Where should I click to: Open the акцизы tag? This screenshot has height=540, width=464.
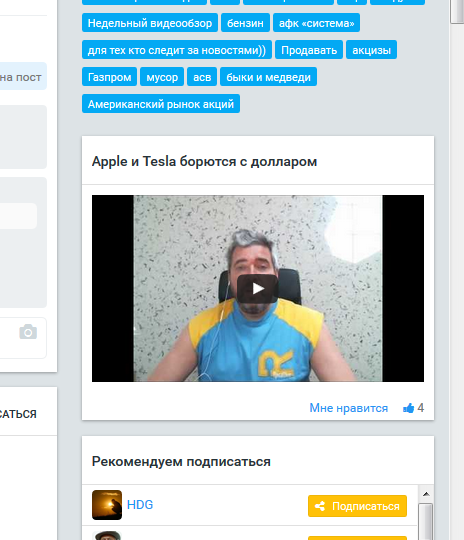tap(371, 50)
